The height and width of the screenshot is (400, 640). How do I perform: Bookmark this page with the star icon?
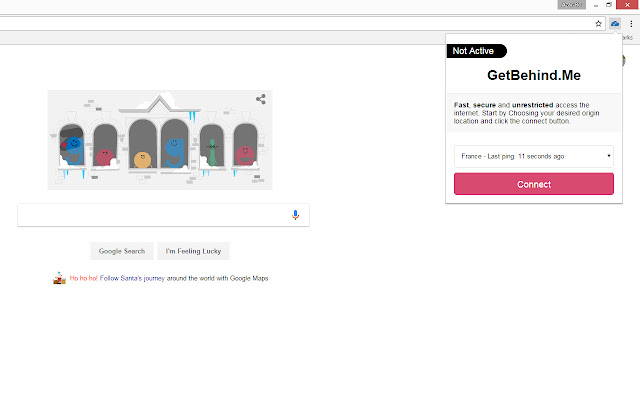point(599,23)
